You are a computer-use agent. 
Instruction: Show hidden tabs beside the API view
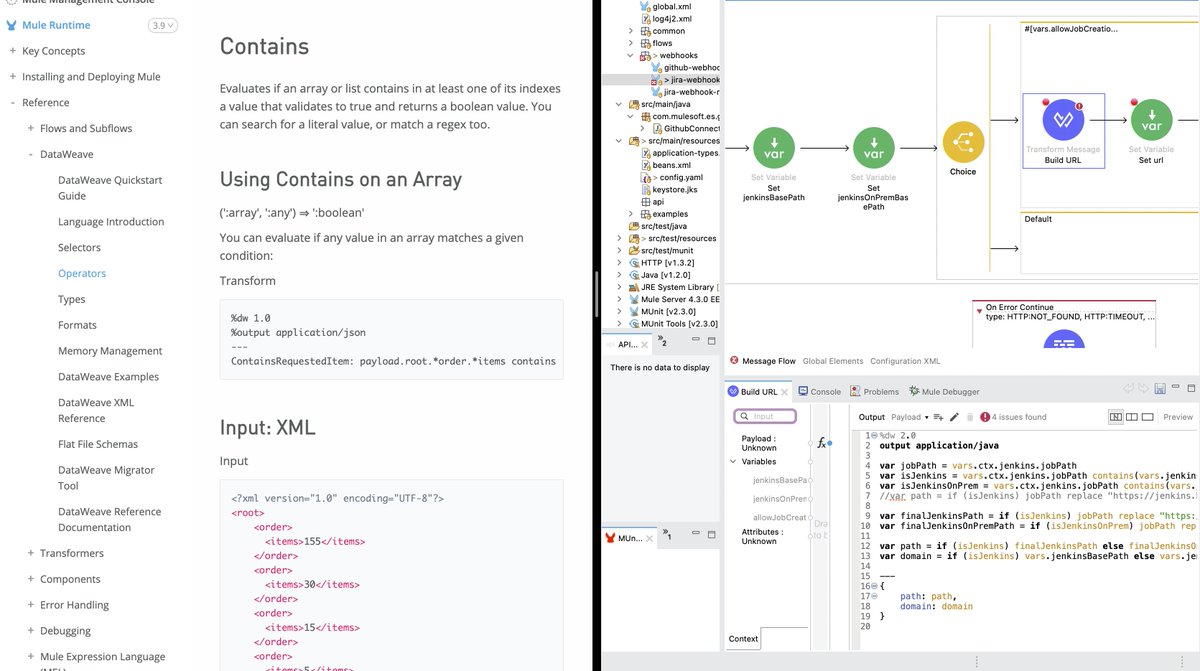coord(662,341)
